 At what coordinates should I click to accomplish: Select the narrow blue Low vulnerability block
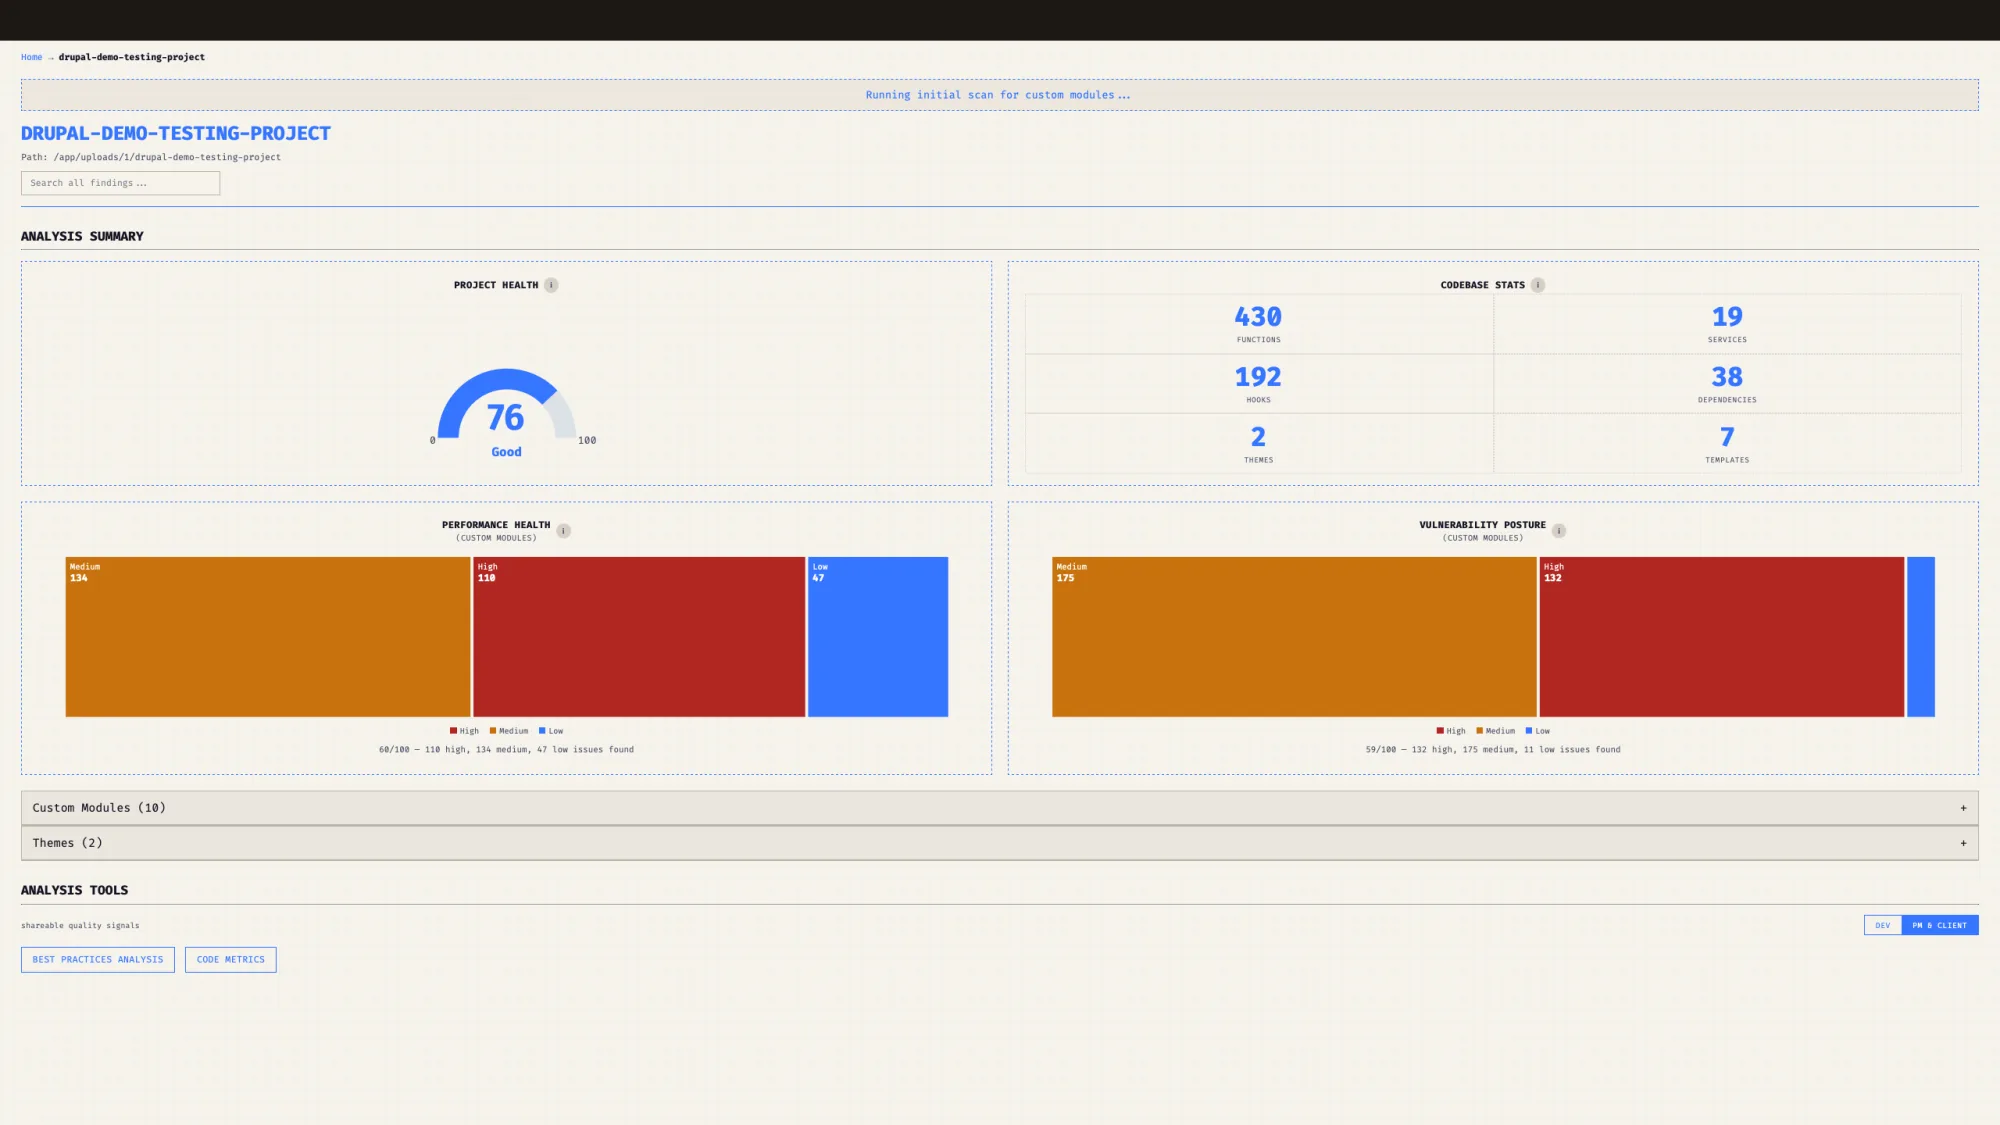click(x=1921, y=637)
